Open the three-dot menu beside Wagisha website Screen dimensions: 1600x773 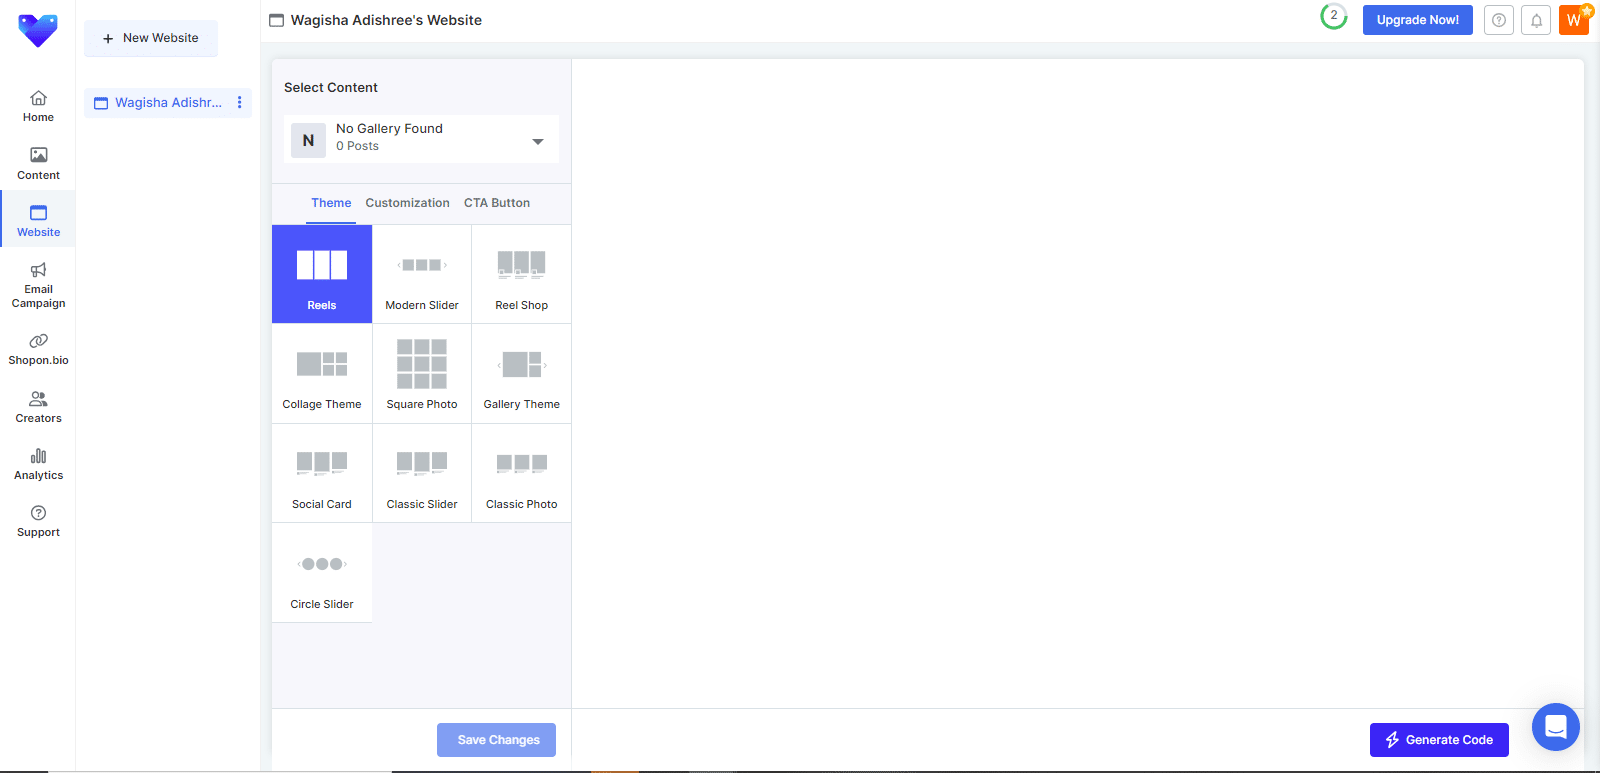click(x=239, y=102)
